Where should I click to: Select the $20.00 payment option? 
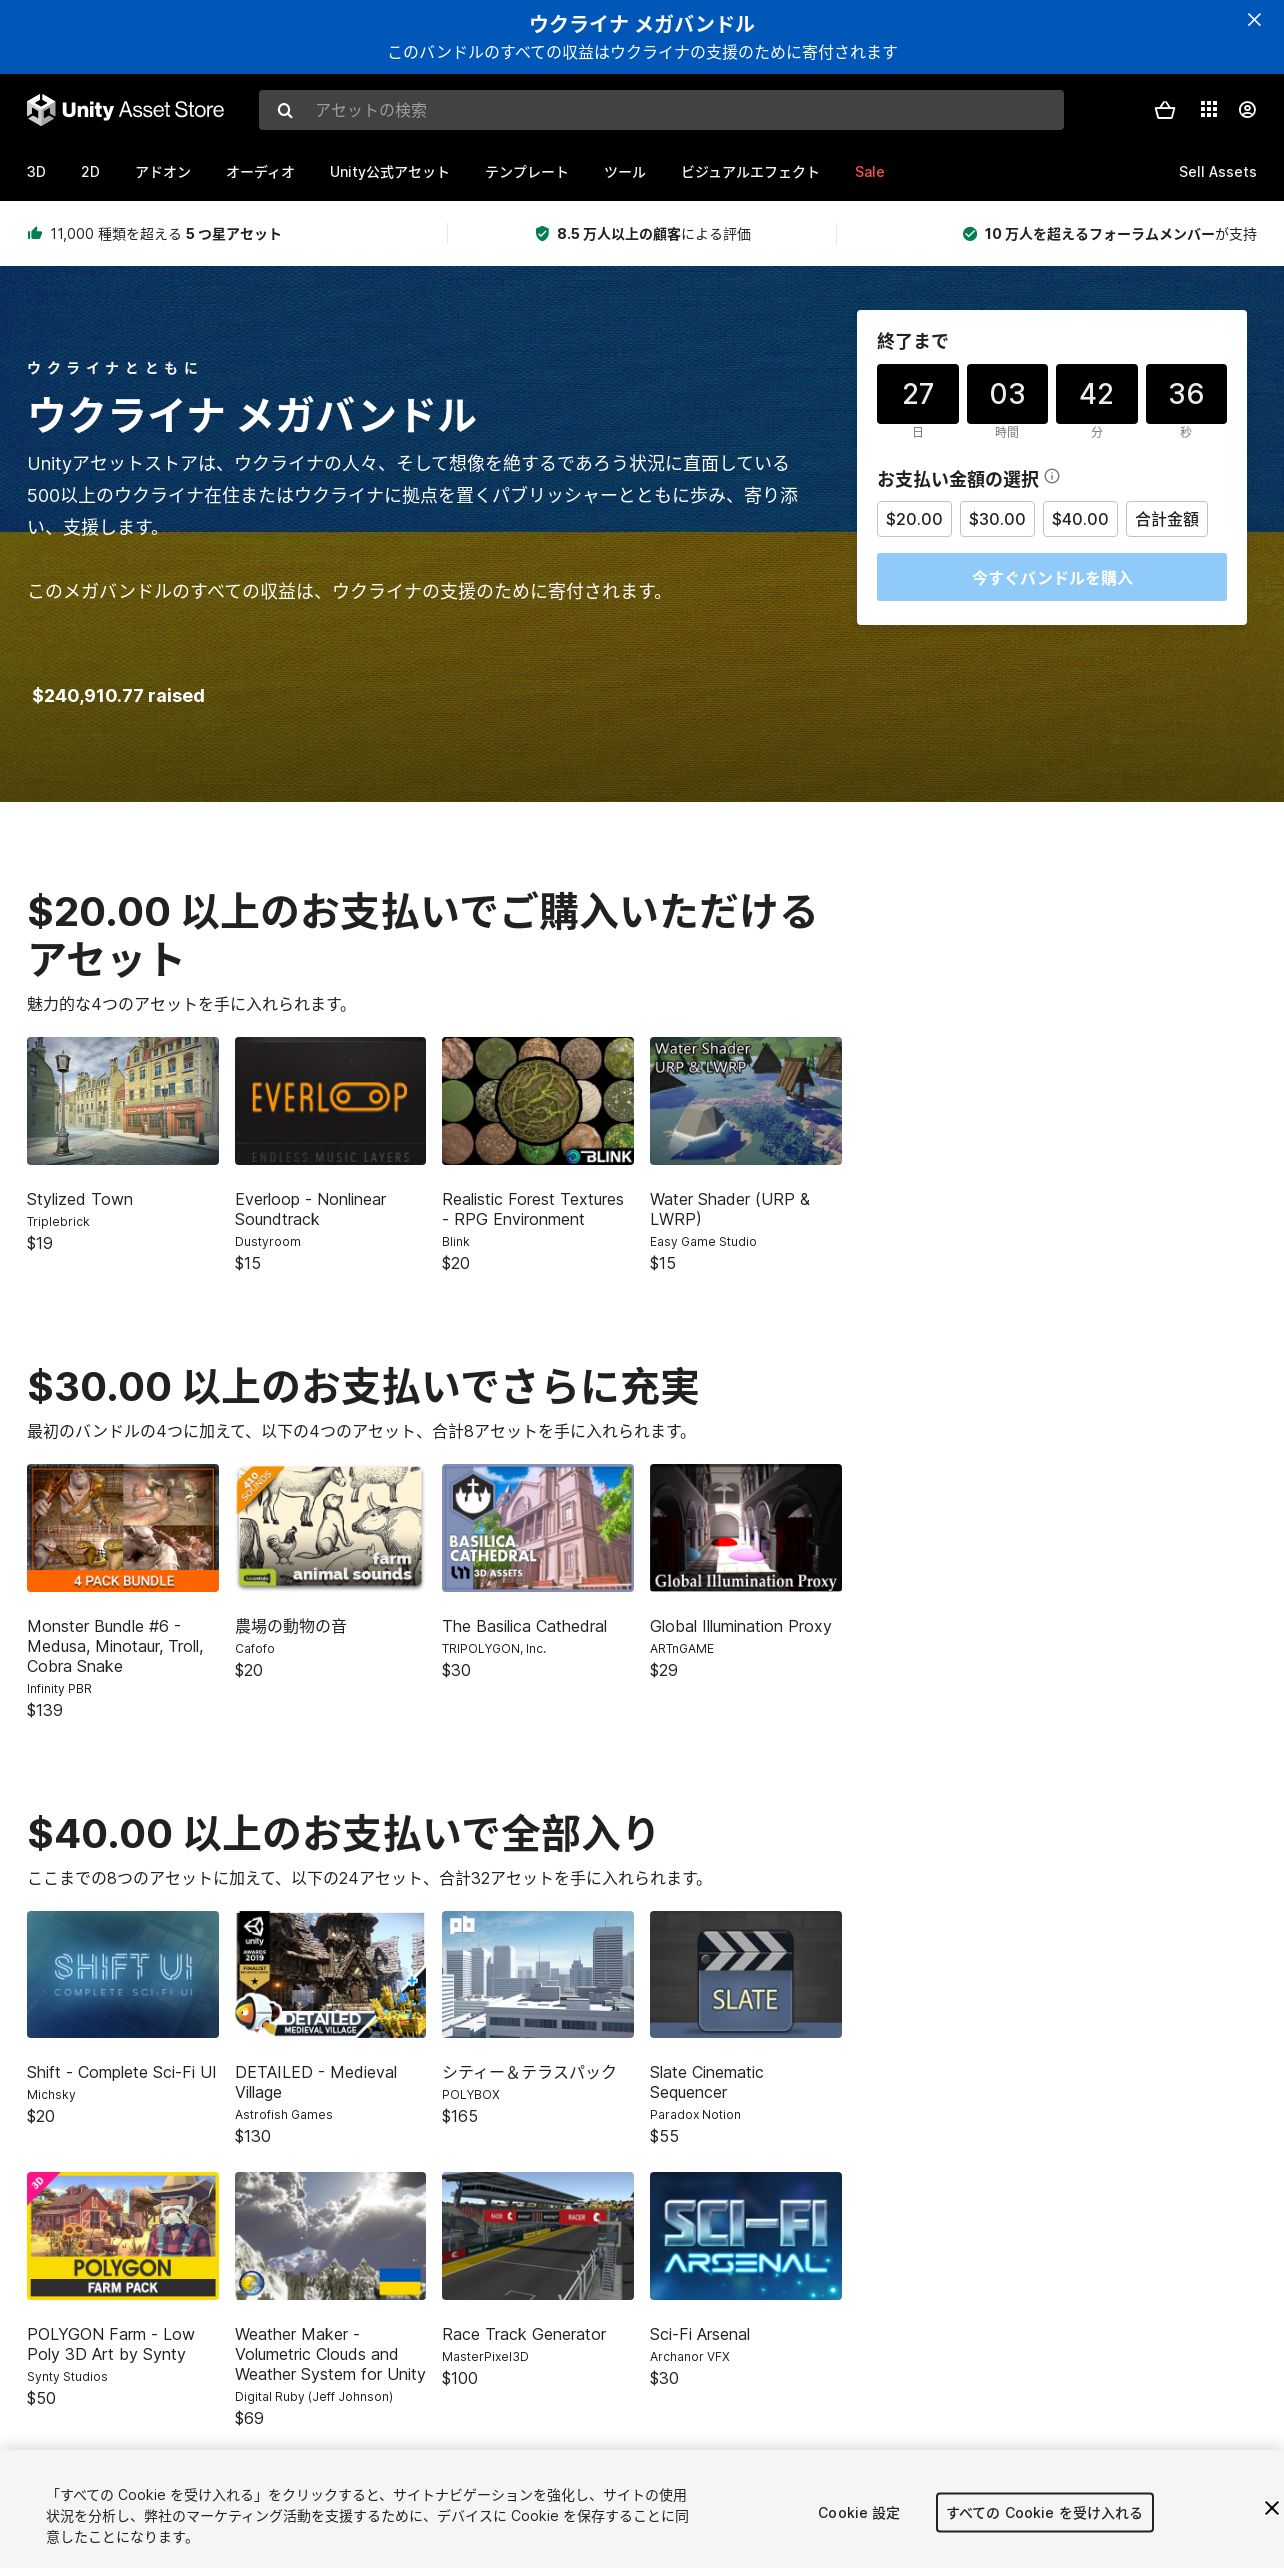(914, 519)
